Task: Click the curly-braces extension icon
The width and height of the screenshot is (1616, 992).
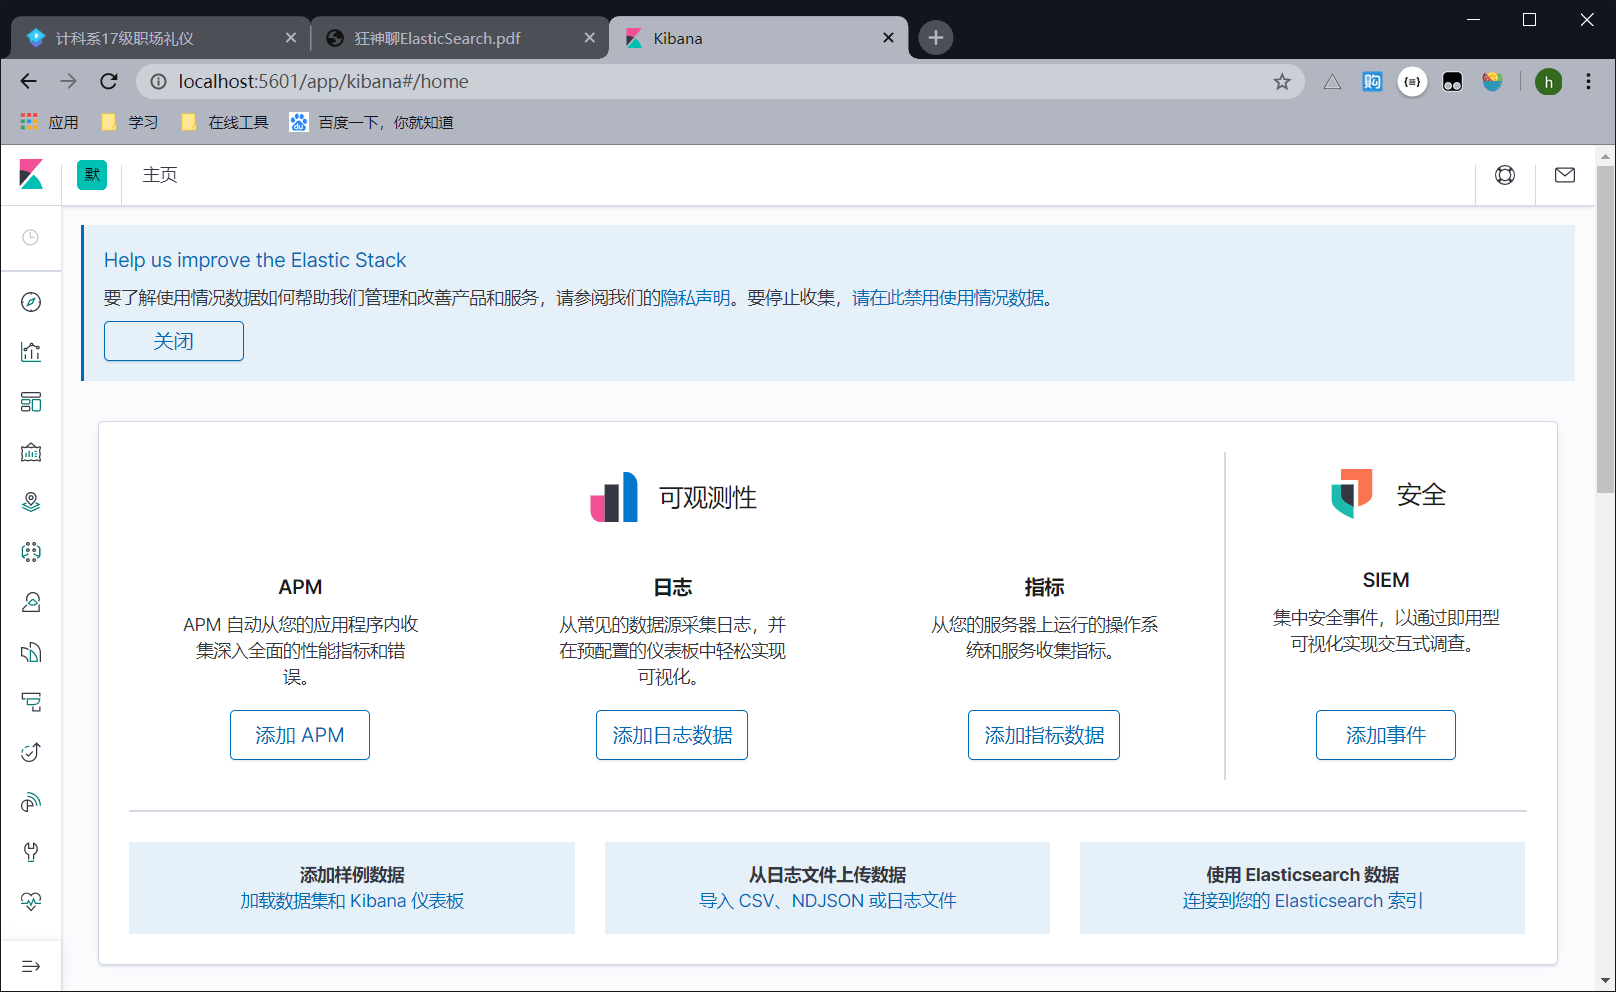Action: point(1412,81)
